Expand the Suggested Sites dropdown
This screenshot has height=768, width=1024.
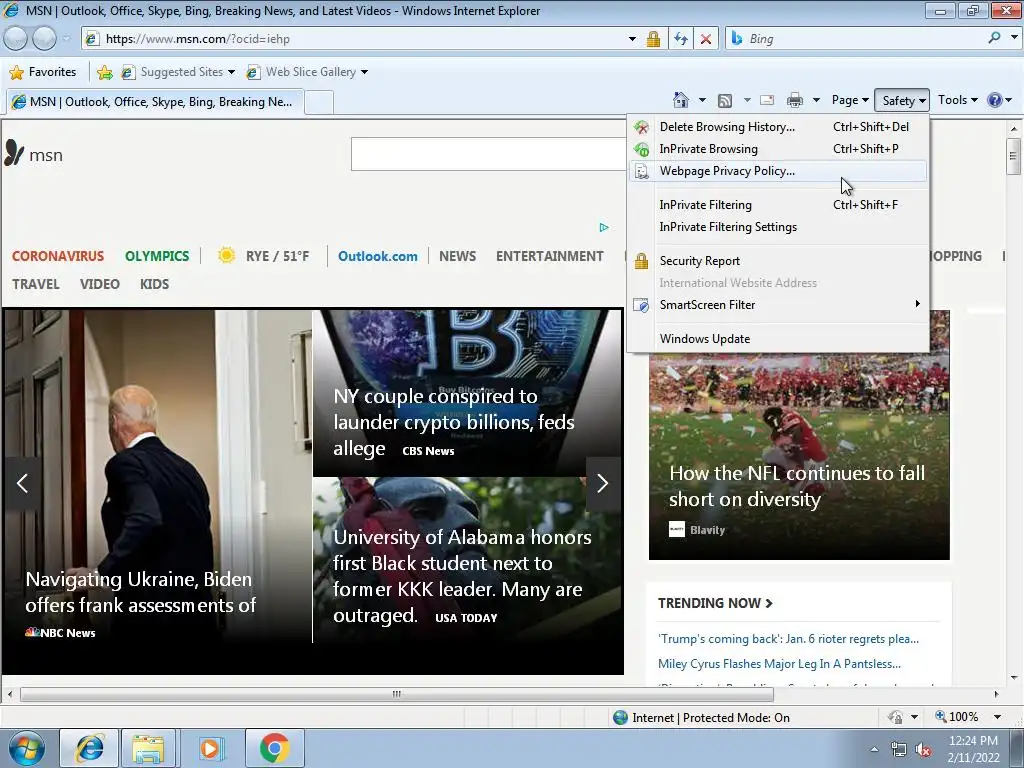click(231, 72)
